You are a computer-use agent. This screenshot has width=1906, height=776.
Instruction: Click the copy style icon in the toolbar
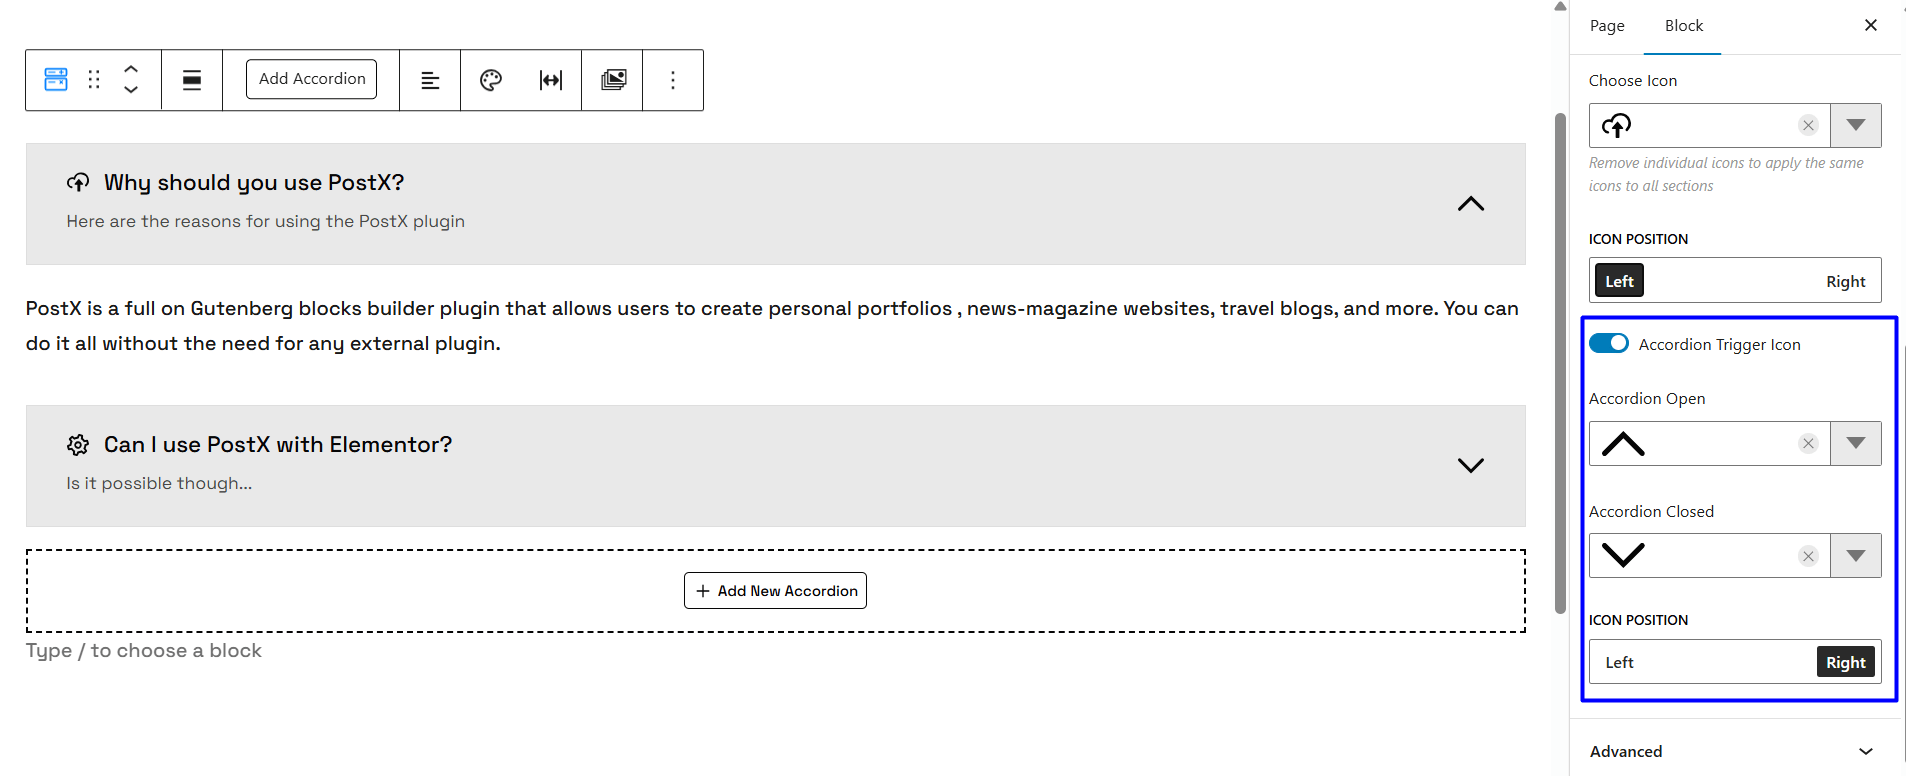coord(613,79)
